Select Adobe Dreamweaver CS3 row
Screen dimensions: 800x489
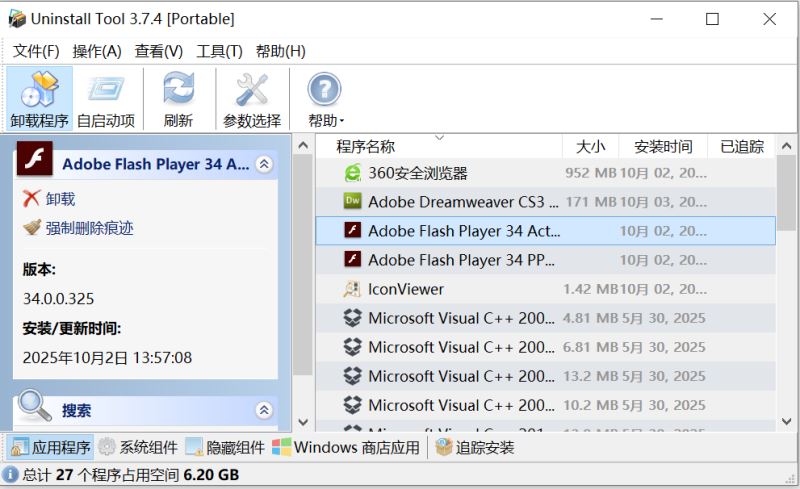click(x=545, y=202)
